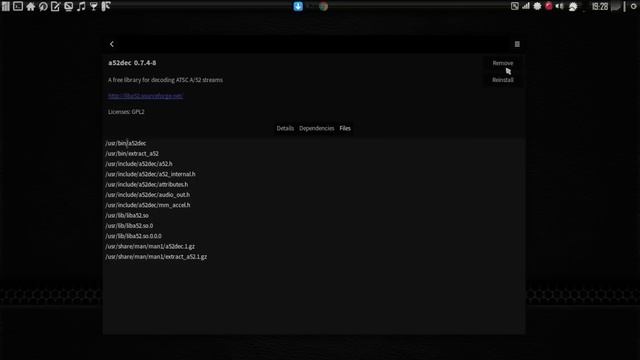The width and height of the screenshot is (640, 360).
Task: Reinstall the a52dec package
Action: pyautogui.click(x=503, y=80)
